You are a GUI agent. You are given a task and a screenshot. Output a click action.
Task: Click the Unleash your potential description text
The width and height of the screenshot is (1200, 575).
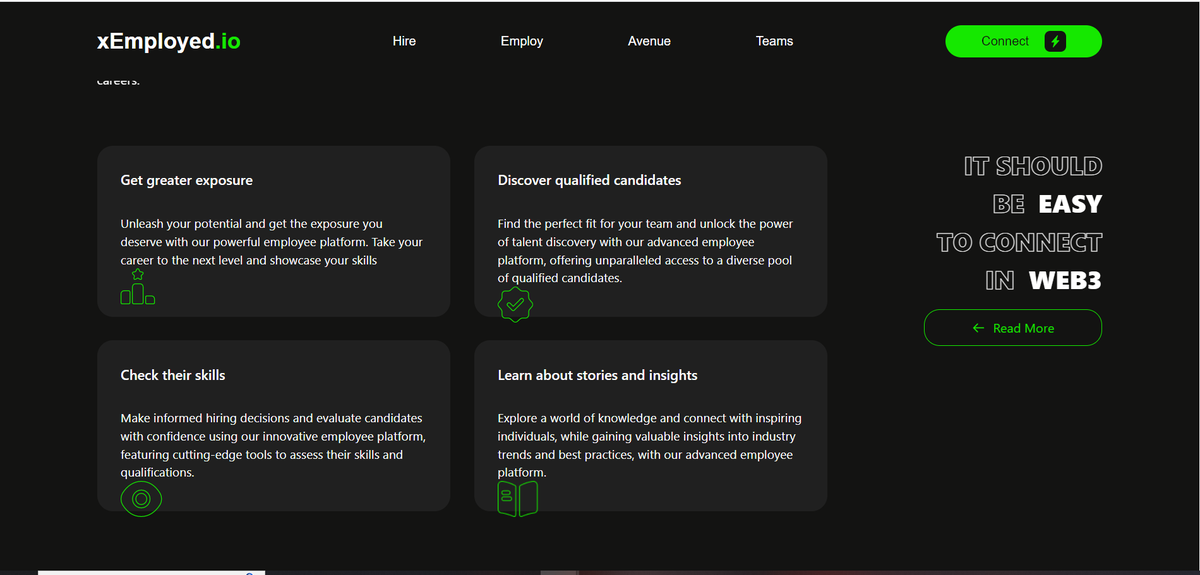[x=272, y=242]
